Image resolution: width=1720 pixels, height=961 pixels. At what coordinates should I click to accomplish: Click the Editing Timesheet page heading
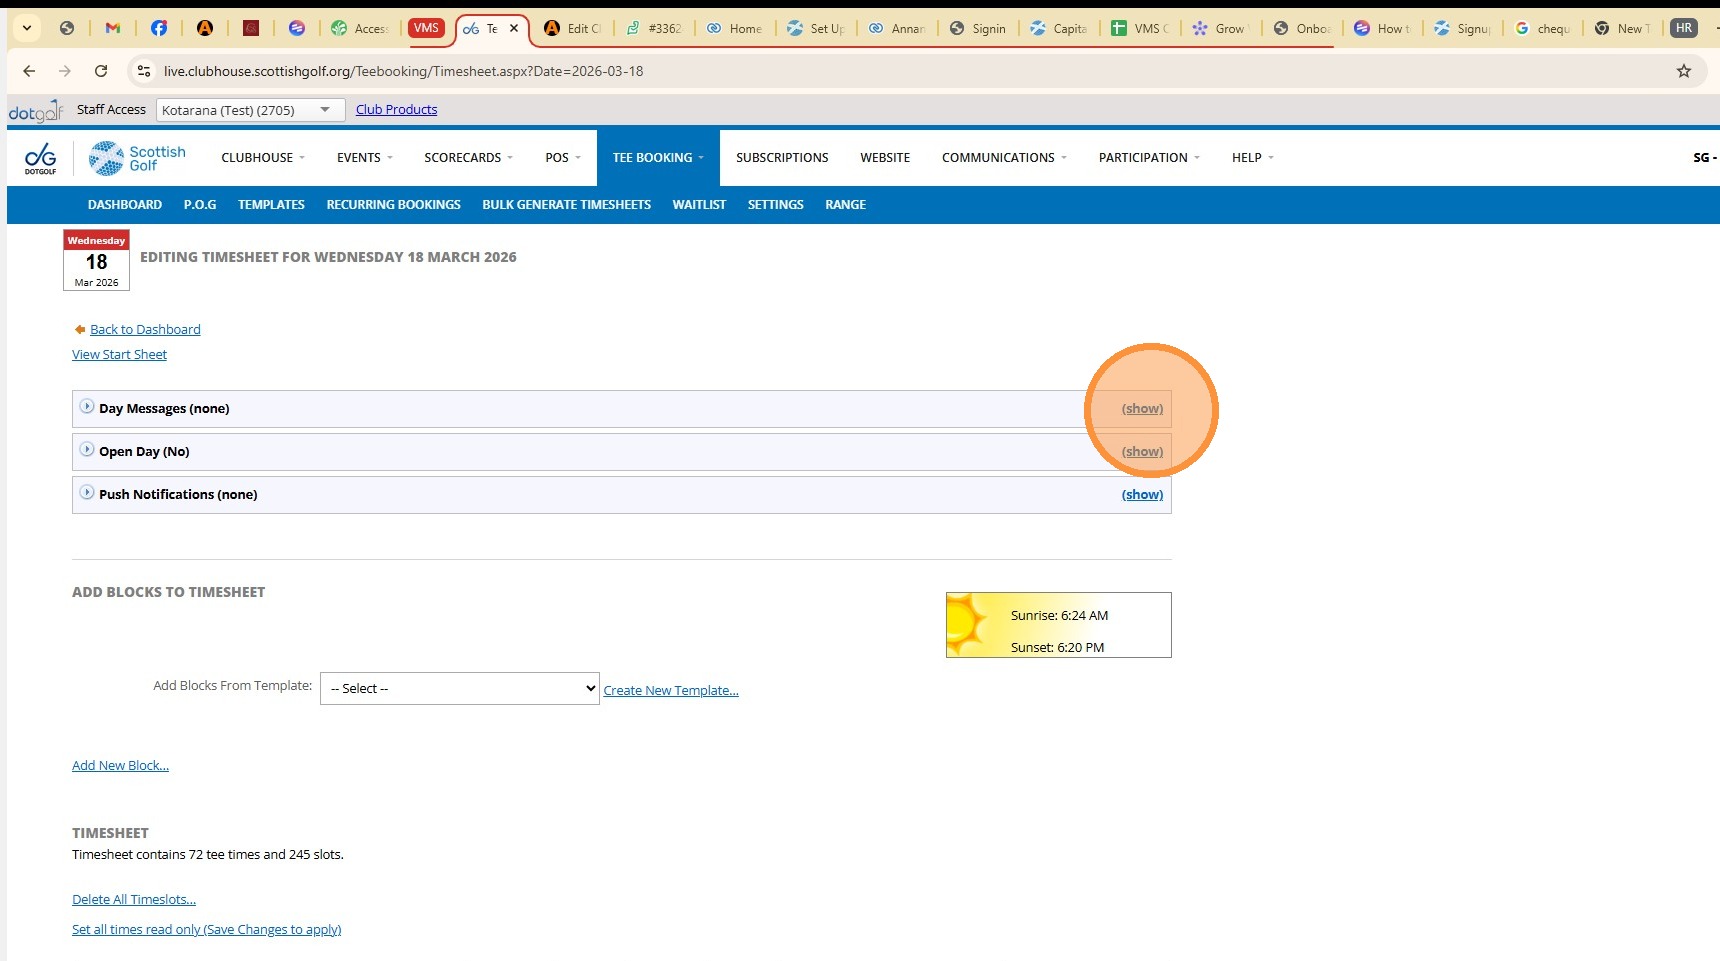click(328, 257)
